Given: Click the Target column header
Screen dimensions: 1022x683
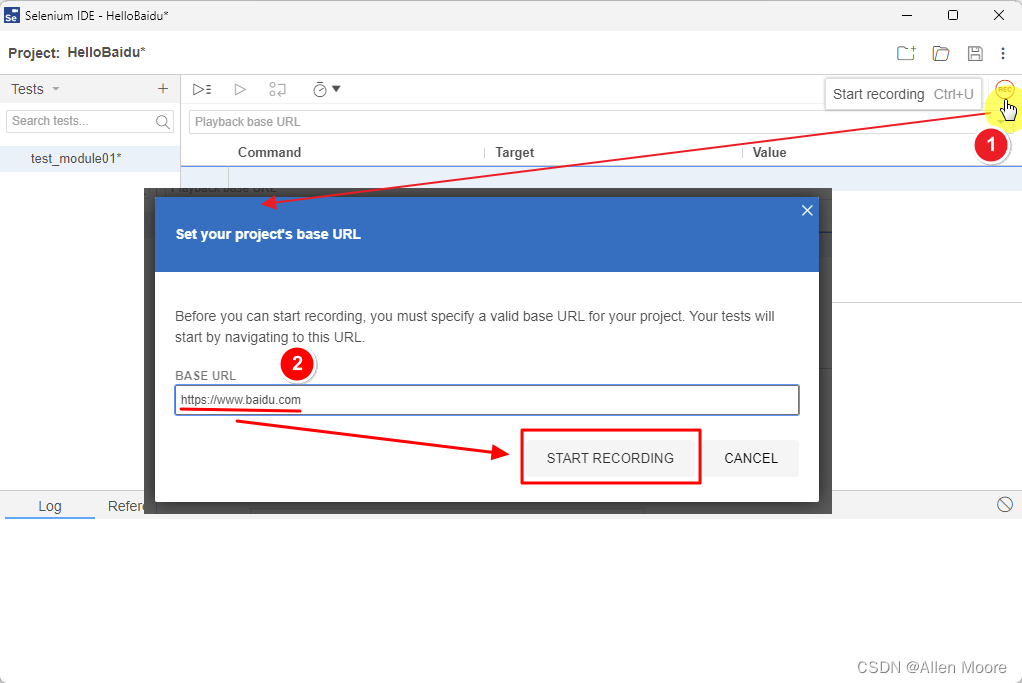Looking at the screenshot, I should [x=514, y=153].
